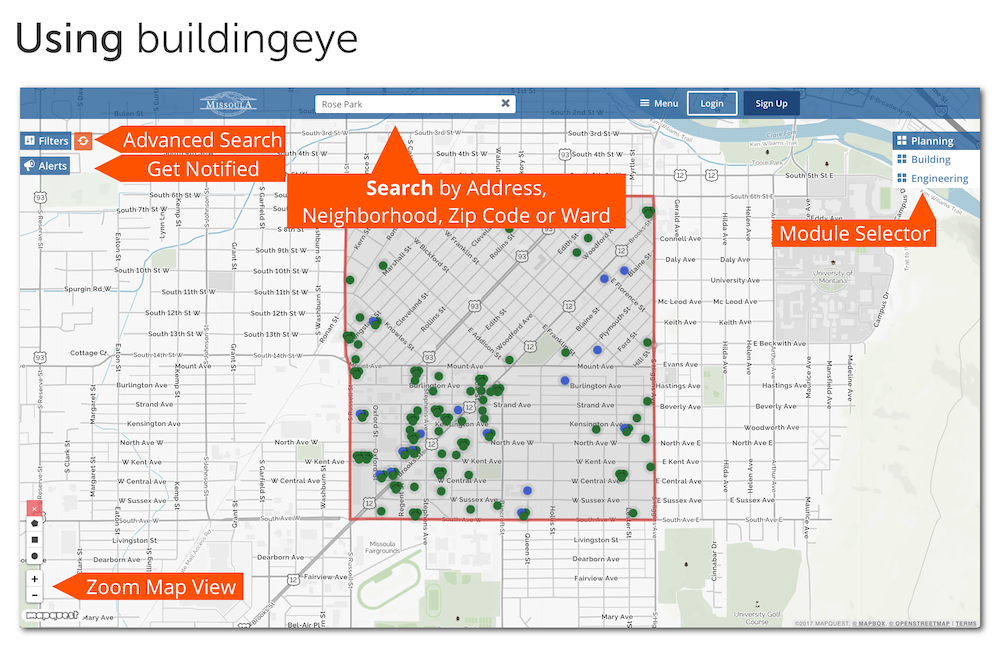Select the rectangle draw tool
The height and width of the screenshot is (665, 1000).
[34, 540]
